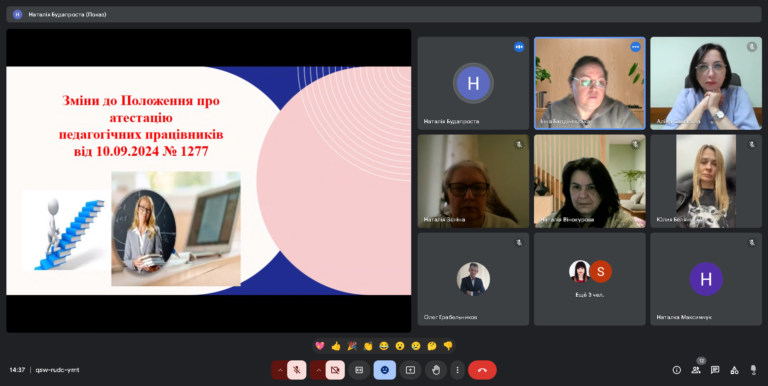
Task: Open the chat panel
Action: pyautogui.click(x=715, y=370)
